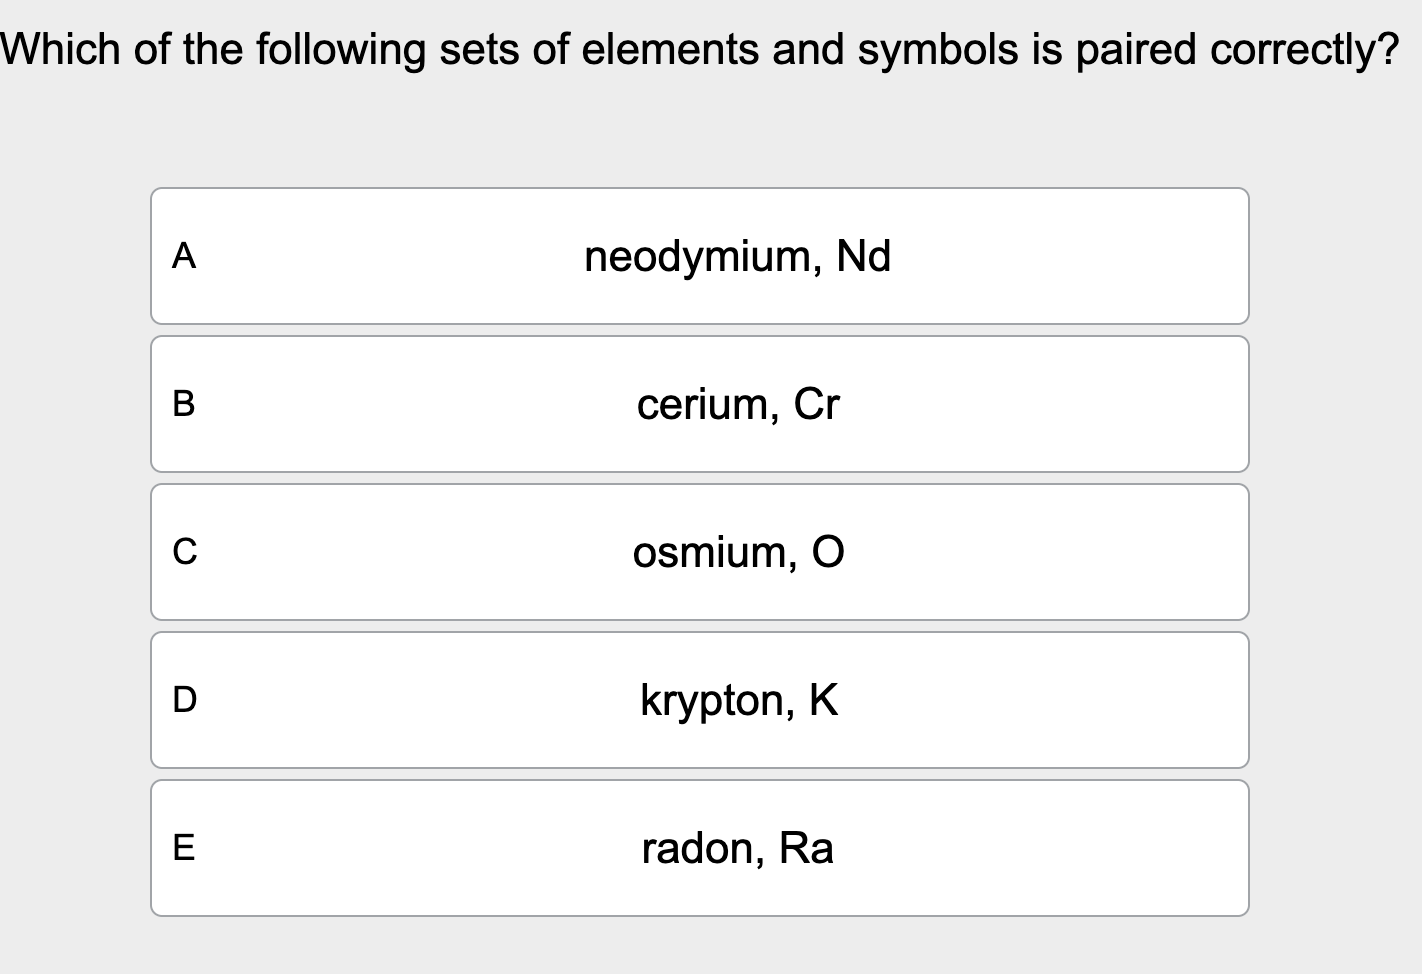1422x974 pixels.
Task: Click the text neodymium, Nd
Action: 737,256
